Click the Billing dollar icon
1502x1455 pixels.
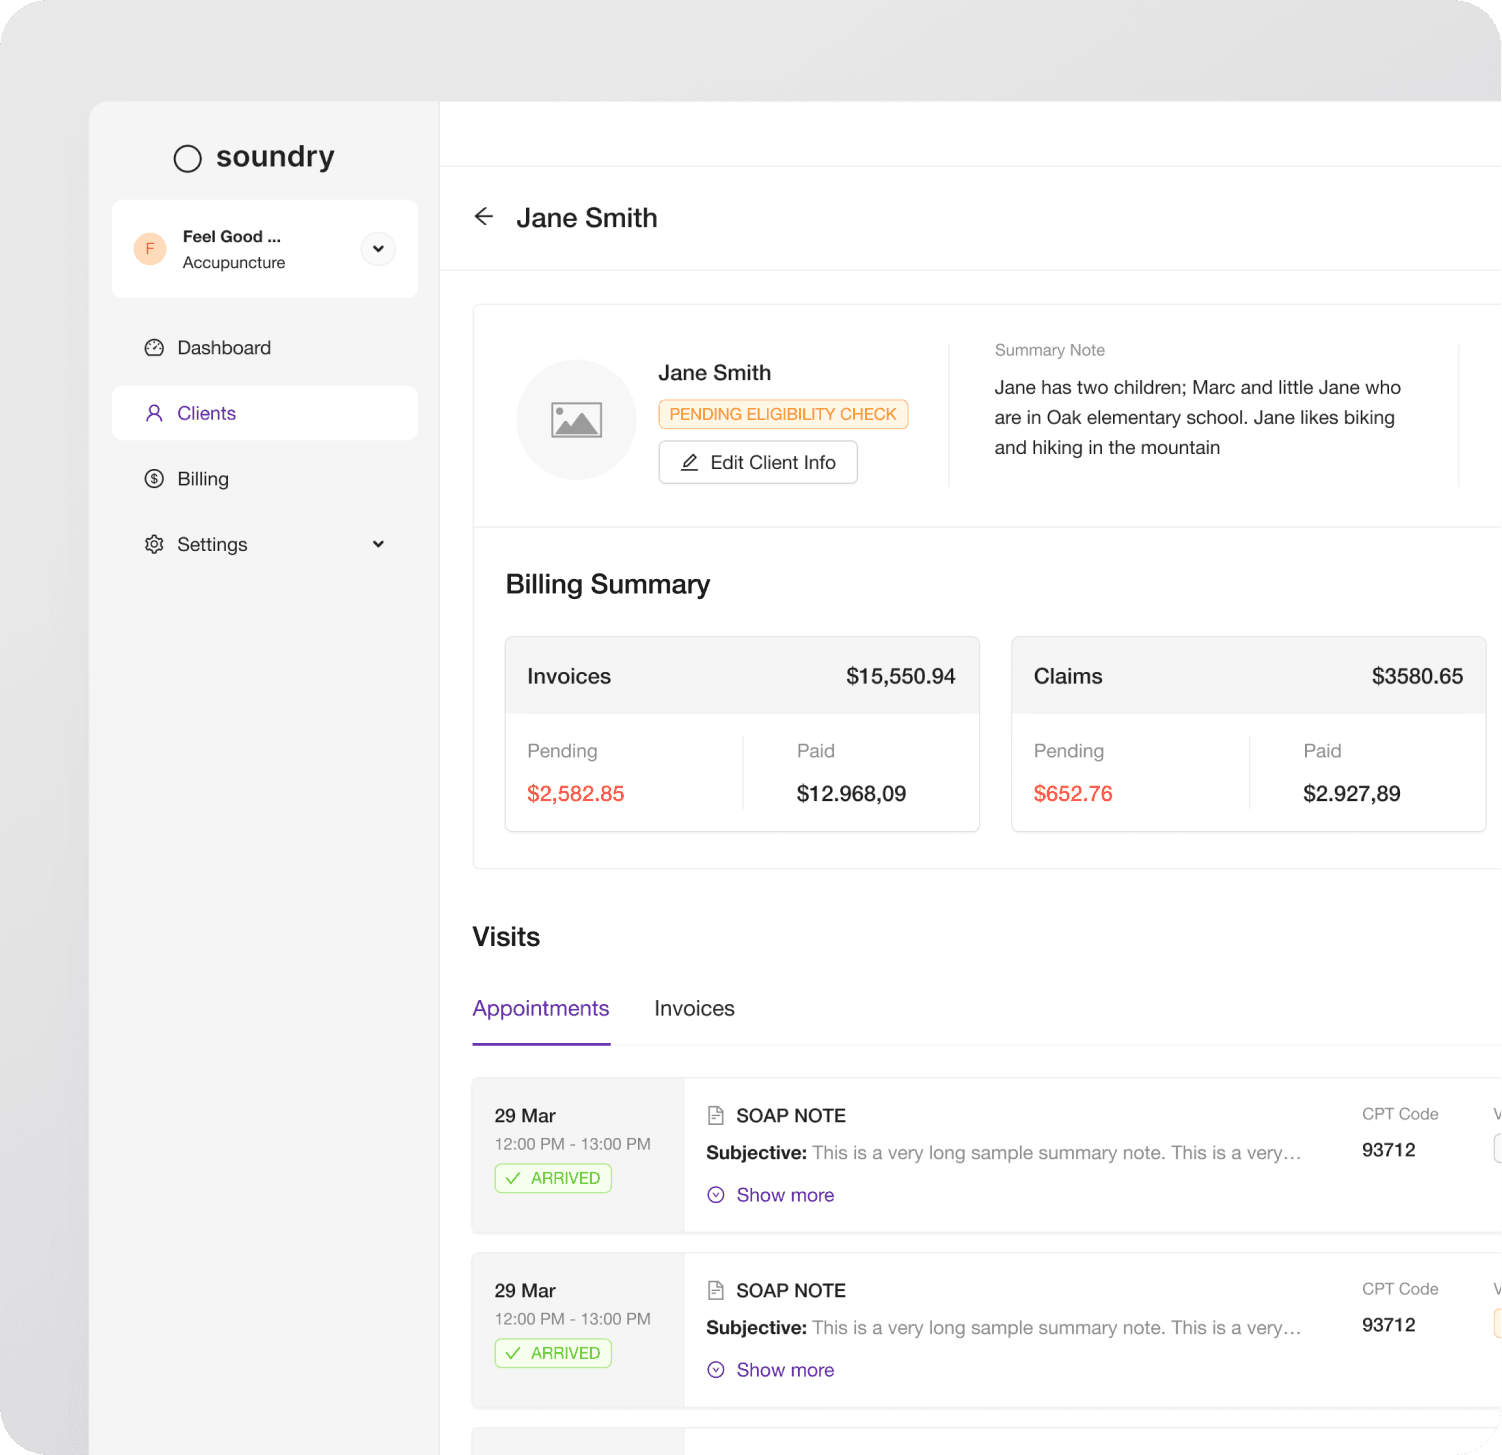point(154,479)
